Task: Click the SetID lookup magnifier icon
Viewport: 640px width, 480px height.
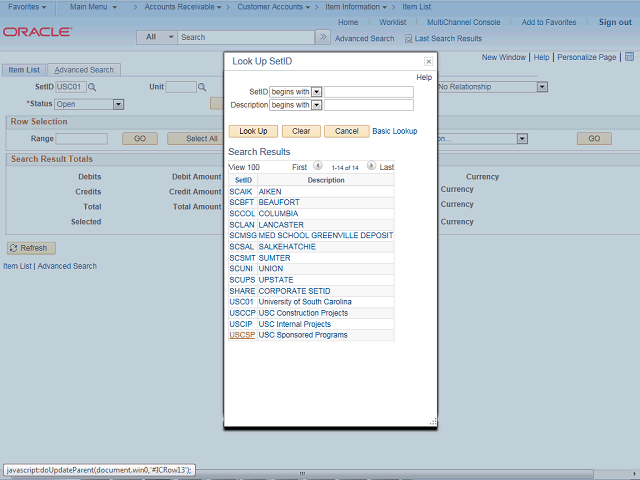Action: [93, 88]
